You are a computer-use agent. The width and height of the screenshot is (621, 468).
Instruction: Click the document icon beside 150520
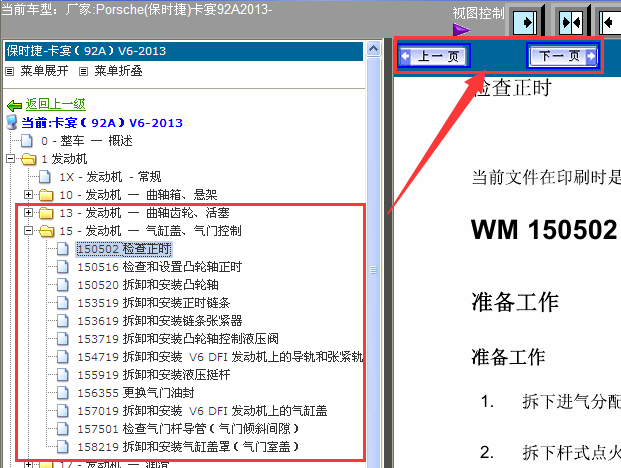coord(63,285)
